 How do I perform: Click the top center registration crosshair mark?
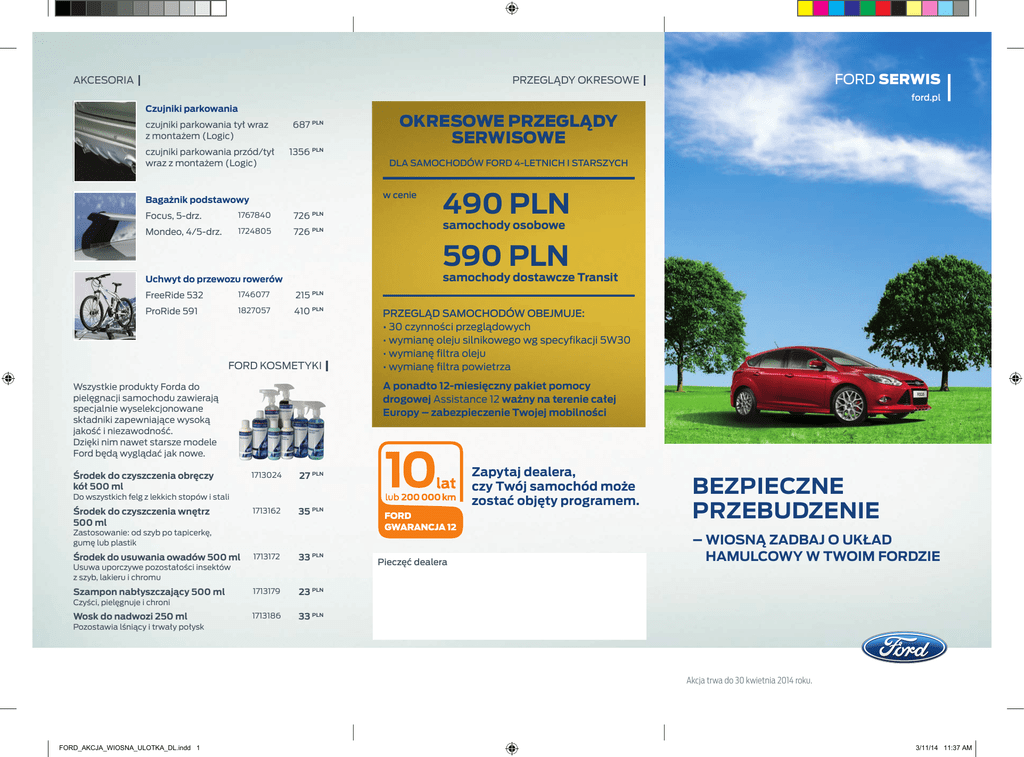(512, 9)
